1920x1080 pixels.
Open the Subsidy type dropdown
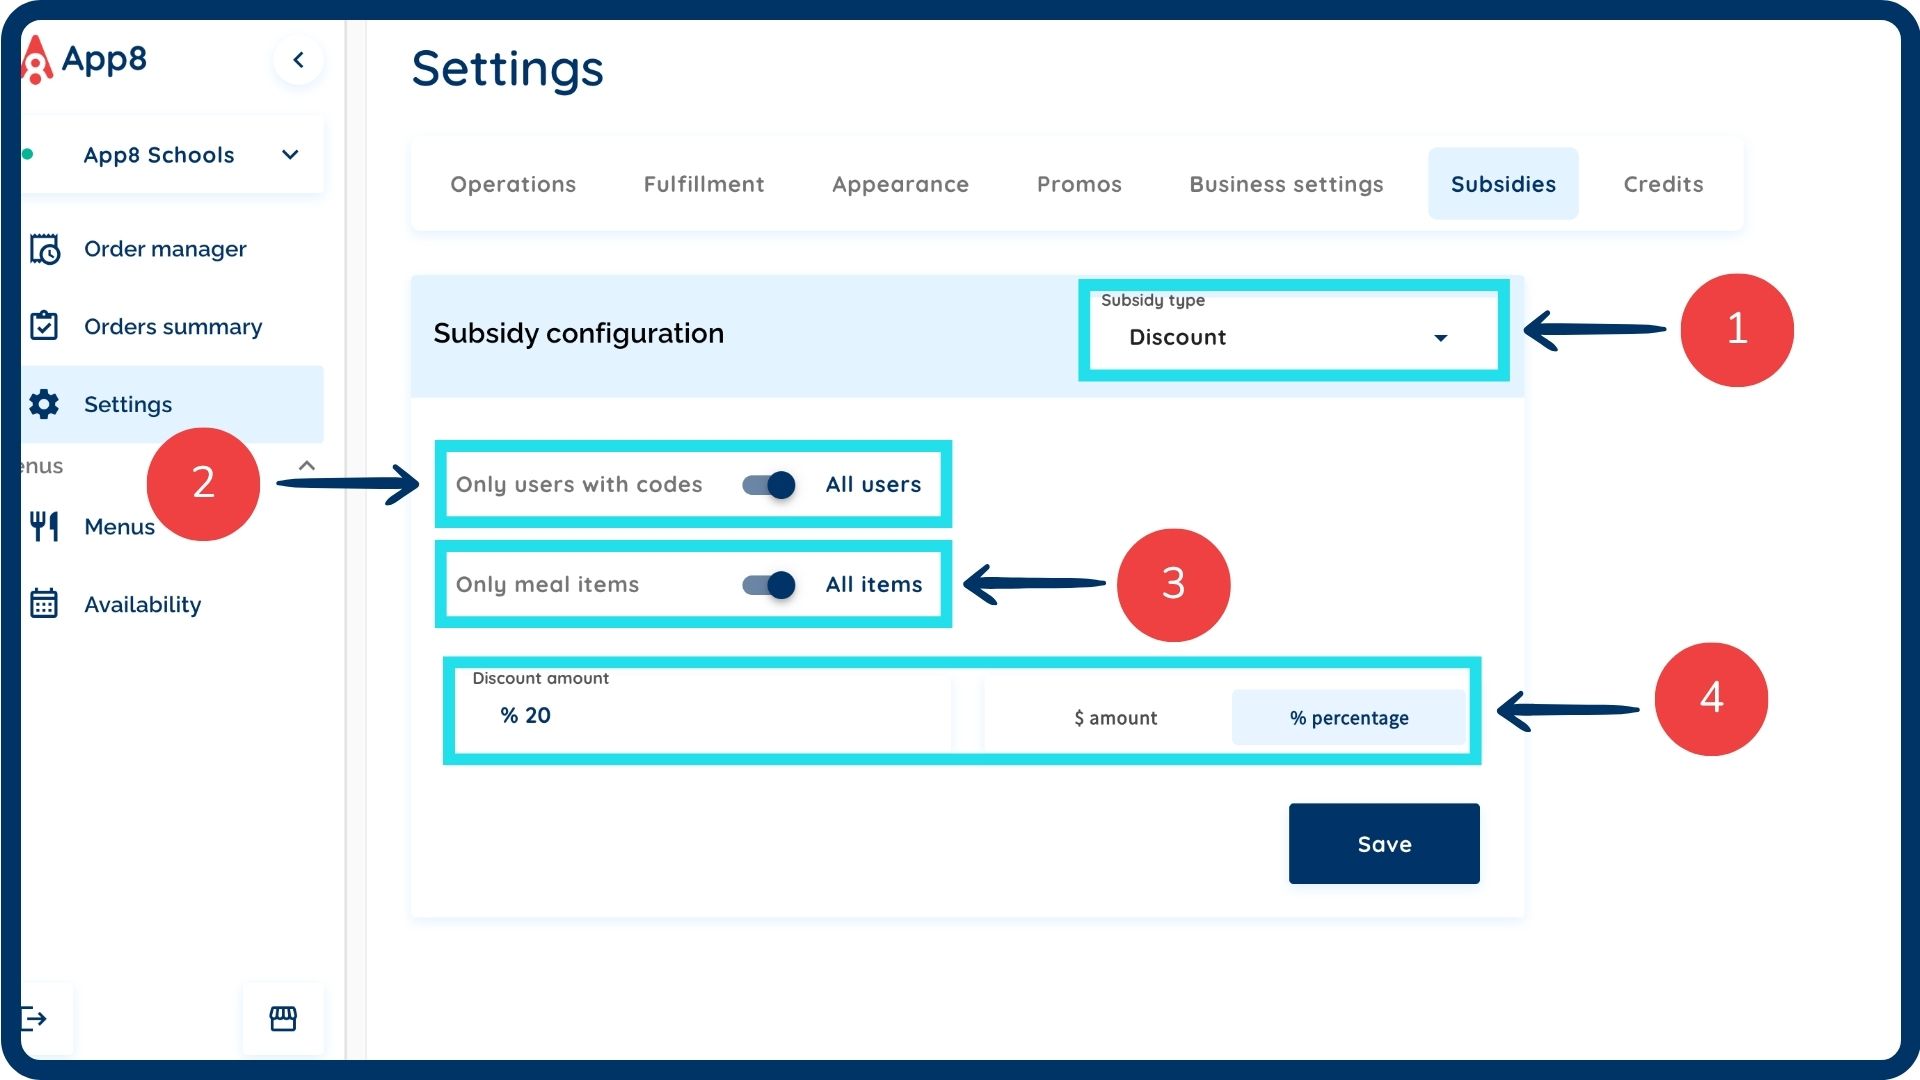pos(1290,337)
